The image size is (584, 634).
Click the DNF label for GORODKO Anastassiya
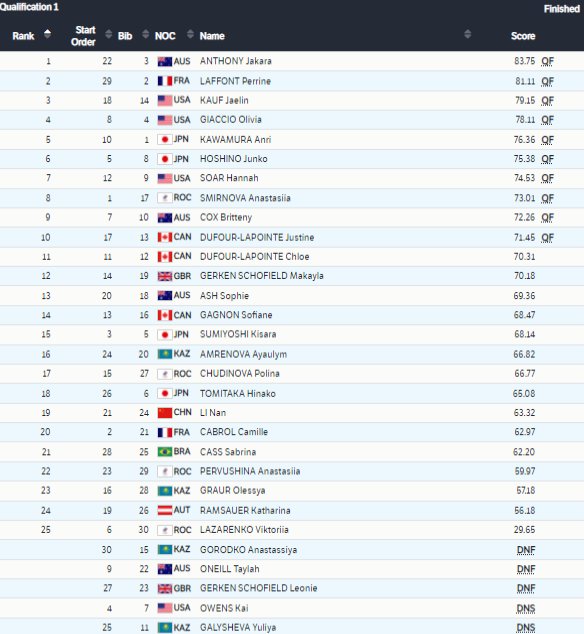click(x=526, y=550)
